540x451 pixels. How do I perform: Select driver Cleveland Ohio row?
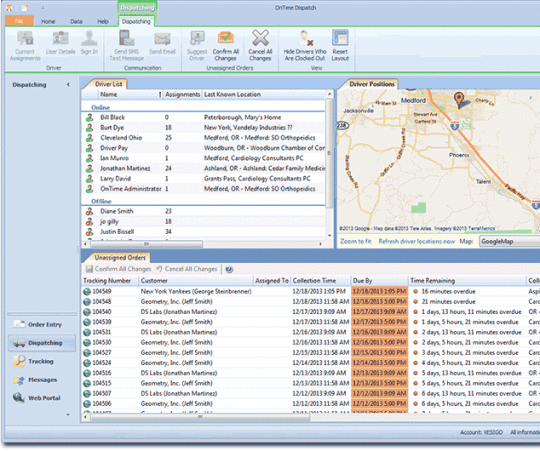tap(204, 138)
